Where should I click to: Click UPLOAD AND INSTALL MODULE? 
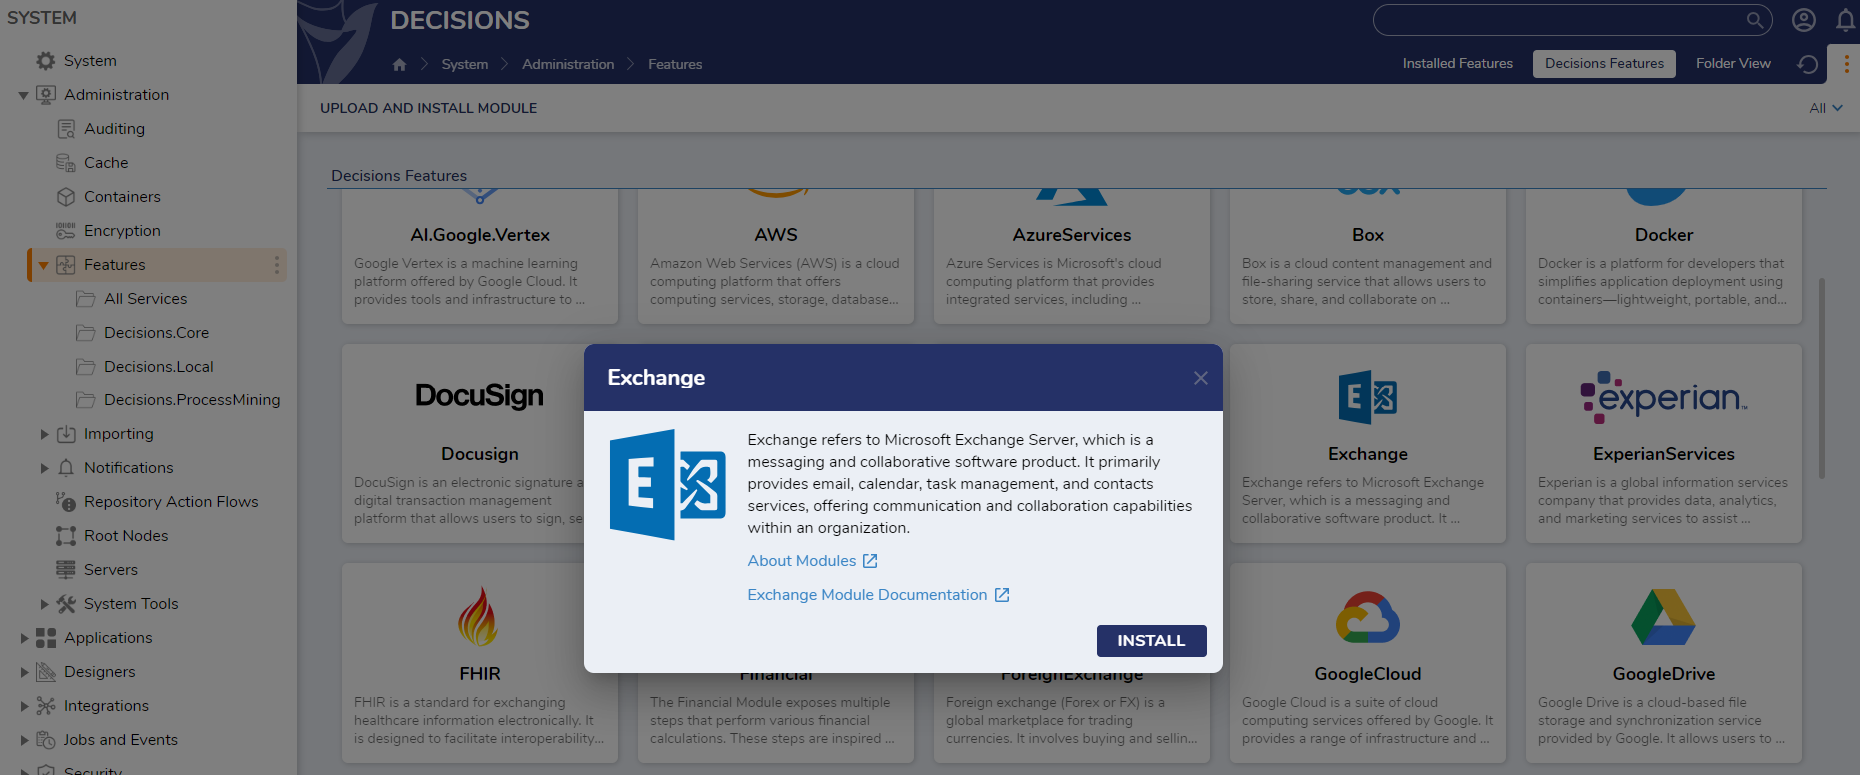click(428, 108)
